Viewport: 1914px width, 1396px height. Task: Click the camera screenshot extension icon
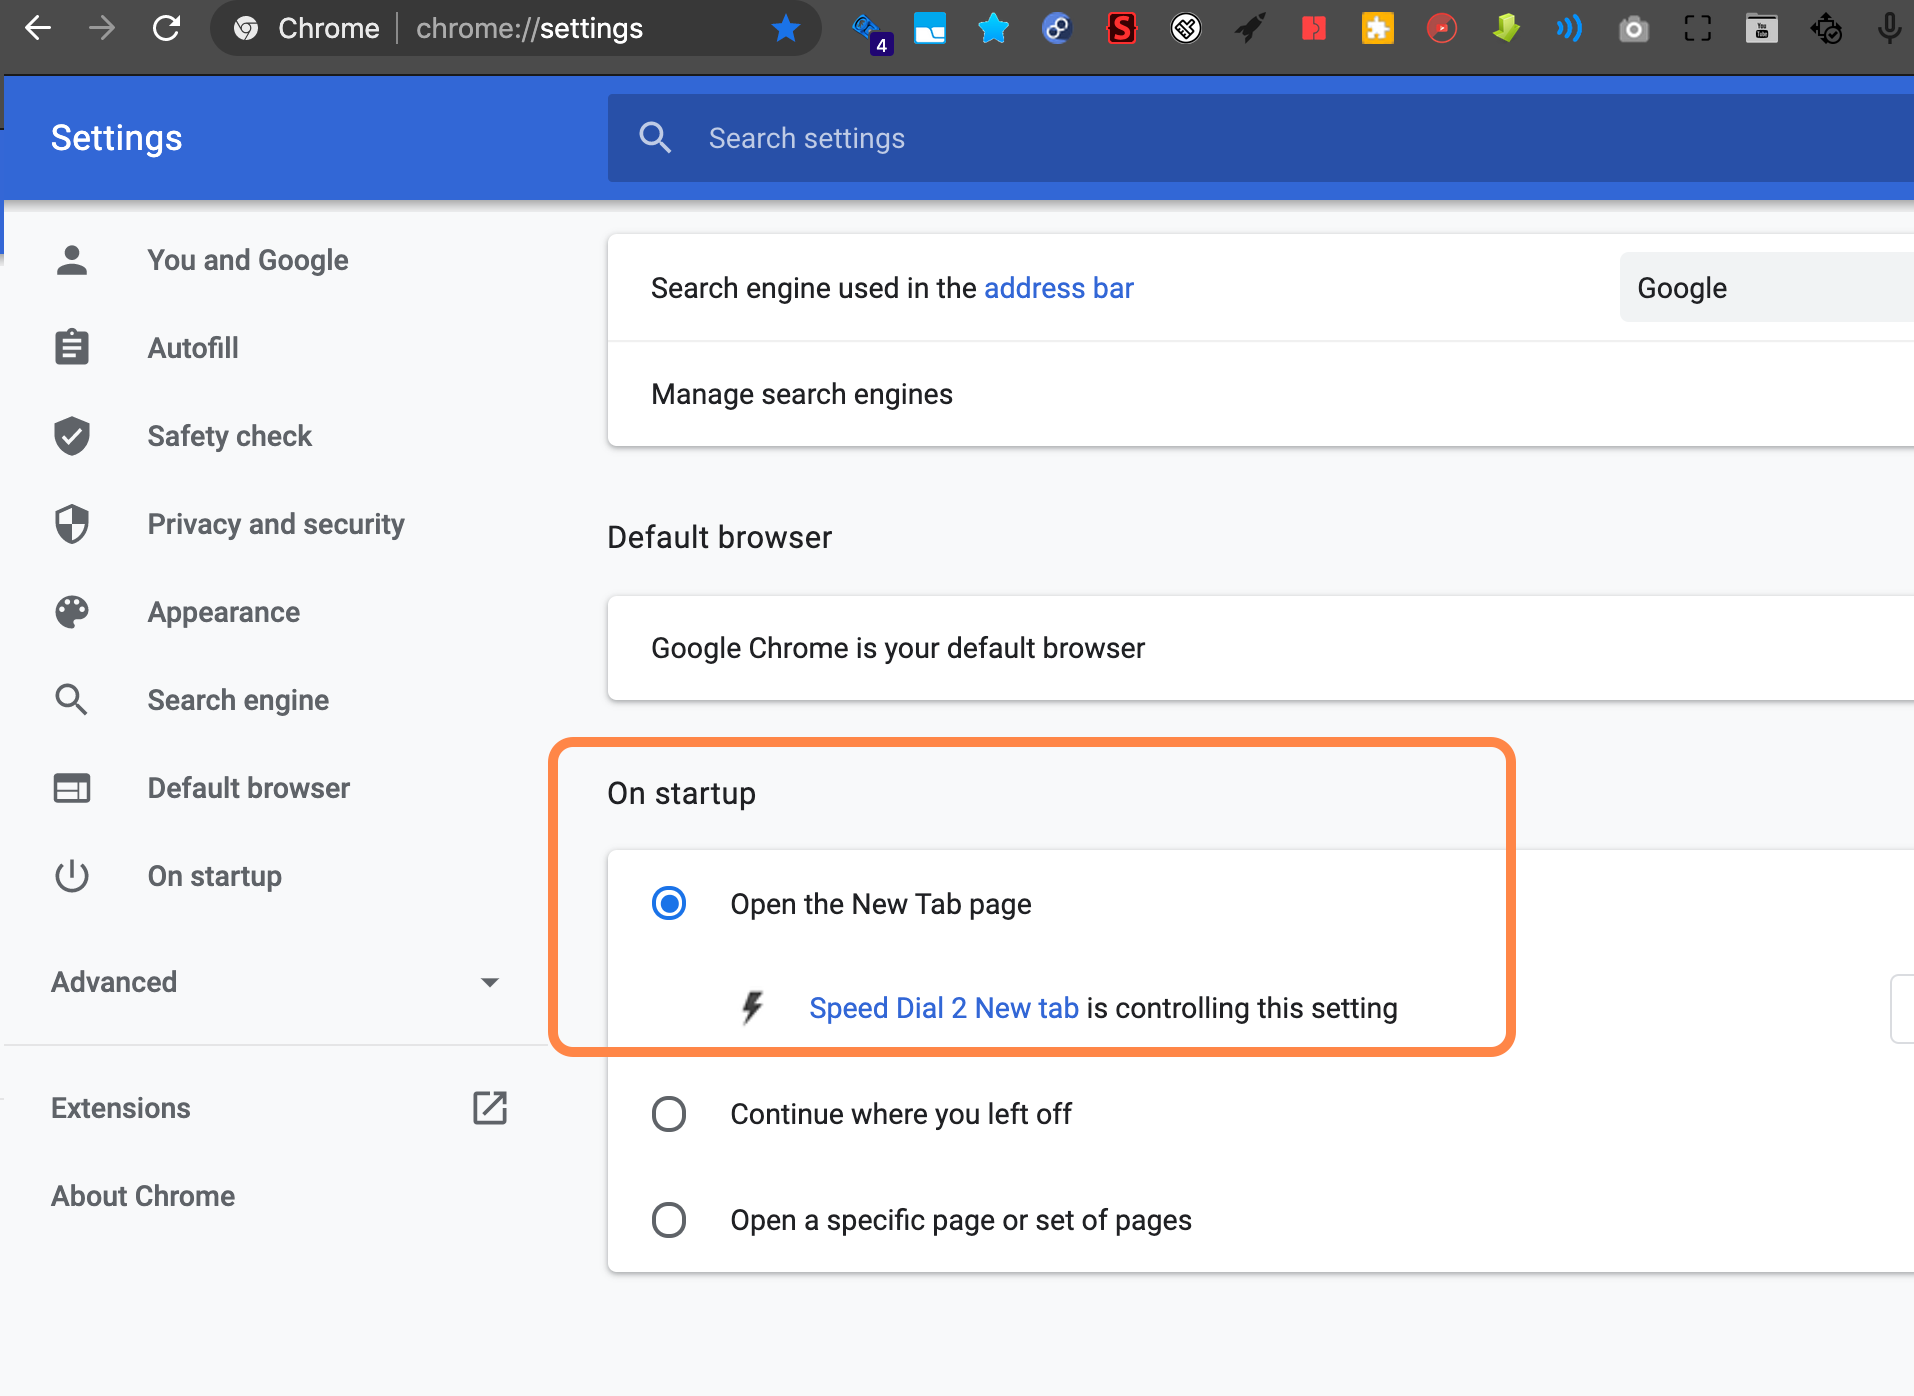[1634, 28]
